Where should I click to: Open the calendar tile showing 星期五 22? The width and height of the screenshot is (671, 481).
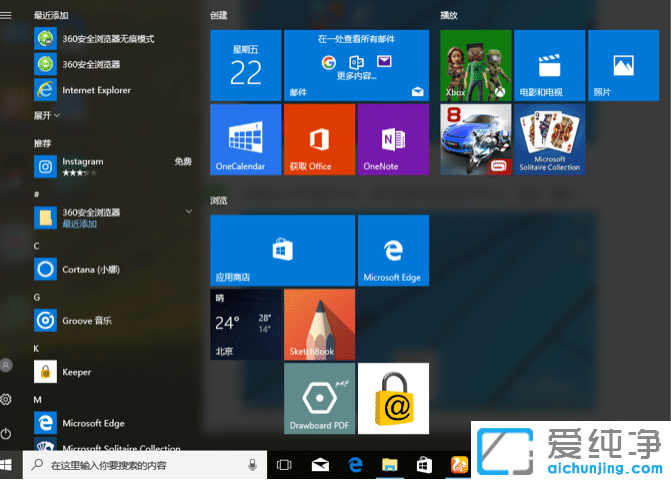(x=246, y=65)
